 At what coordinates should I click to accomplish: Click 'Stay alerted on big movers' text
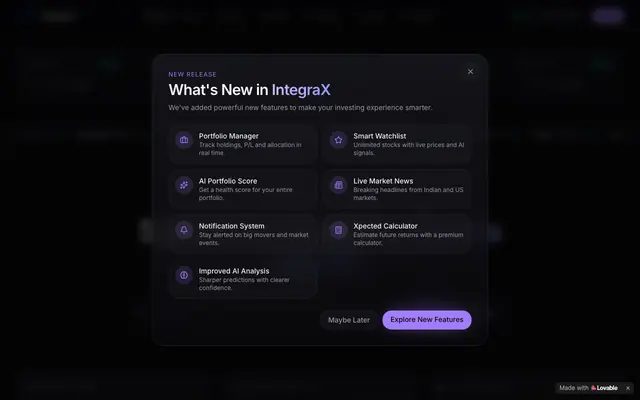coord(253,239)
